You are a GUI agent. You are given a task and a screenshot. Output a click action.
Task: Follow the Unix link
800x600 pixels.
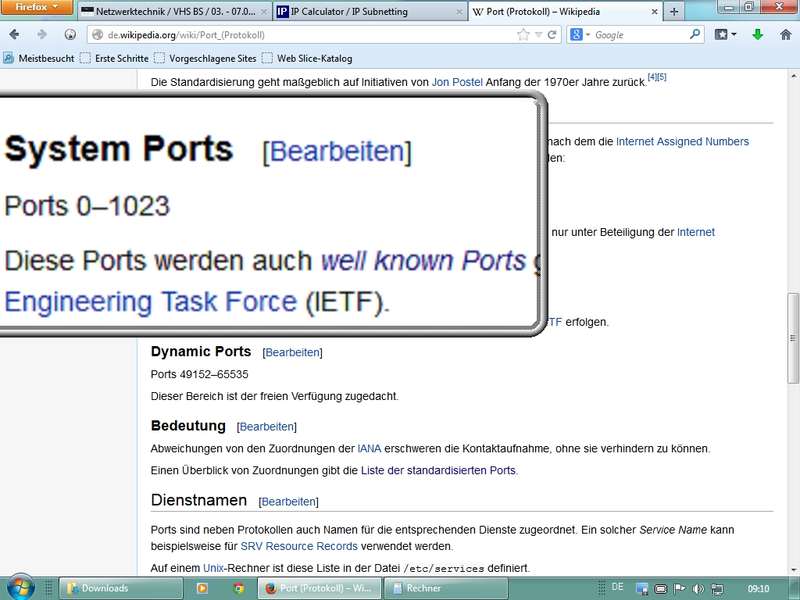pos(213,568)
